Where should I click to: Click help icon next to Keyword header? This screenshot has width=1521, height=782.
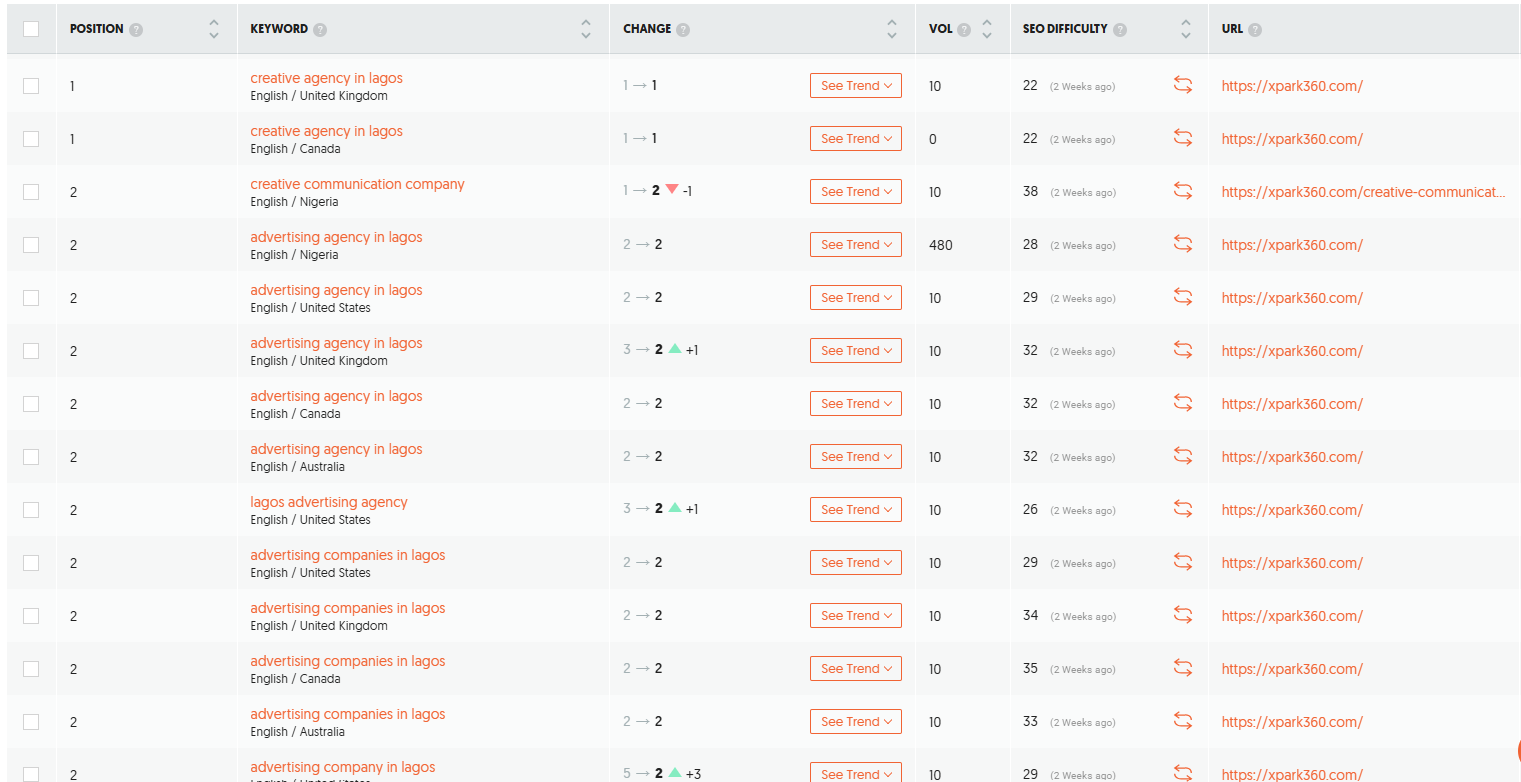coord(320,29)
